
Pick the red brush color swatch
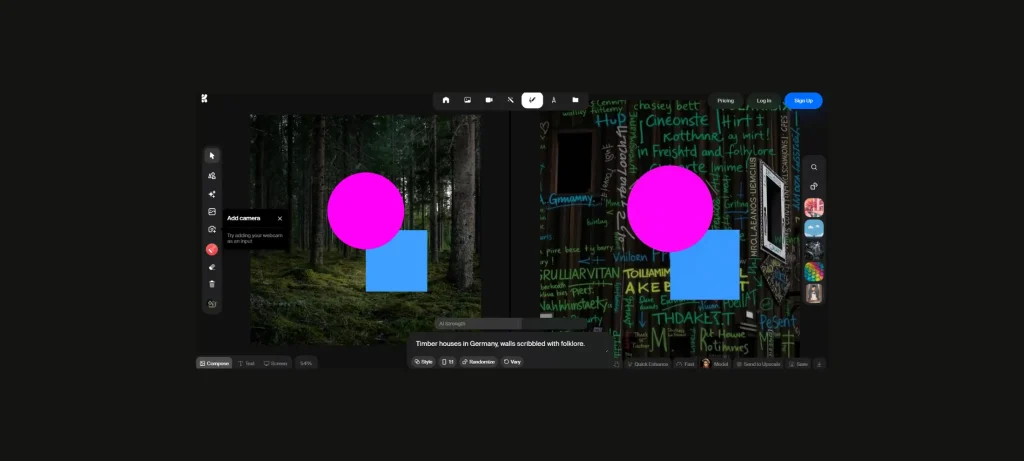click(x=212, y=249)
